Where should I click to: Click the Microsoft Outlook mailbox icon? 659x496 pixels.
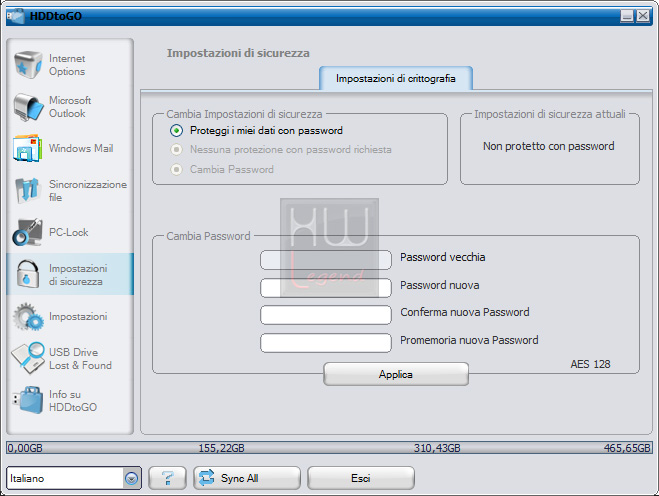[28, 107]
